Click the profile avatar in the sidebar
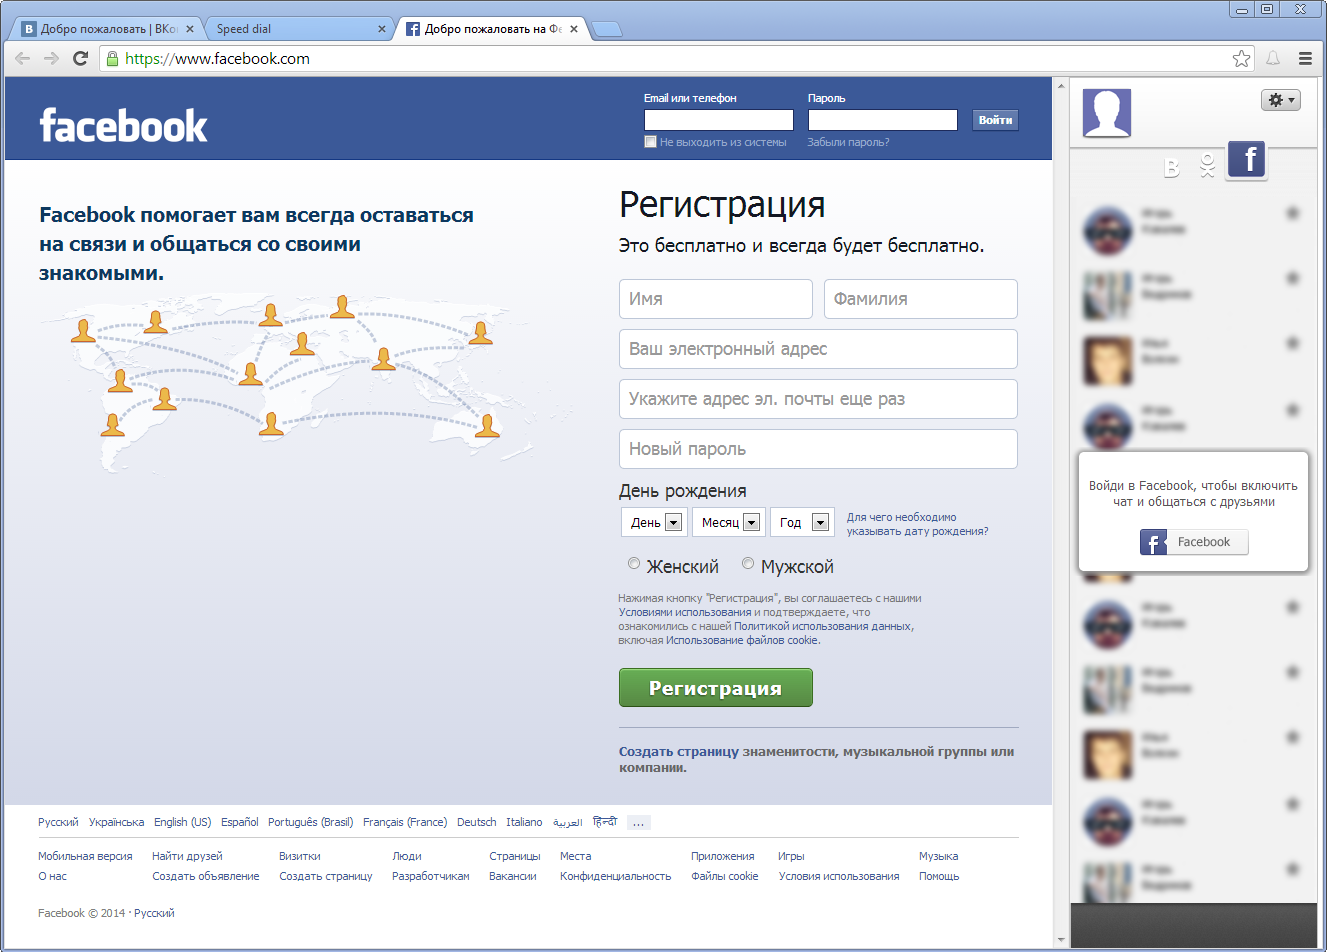The width and height of the screenshot is (1327, 952). point(1107,113)
